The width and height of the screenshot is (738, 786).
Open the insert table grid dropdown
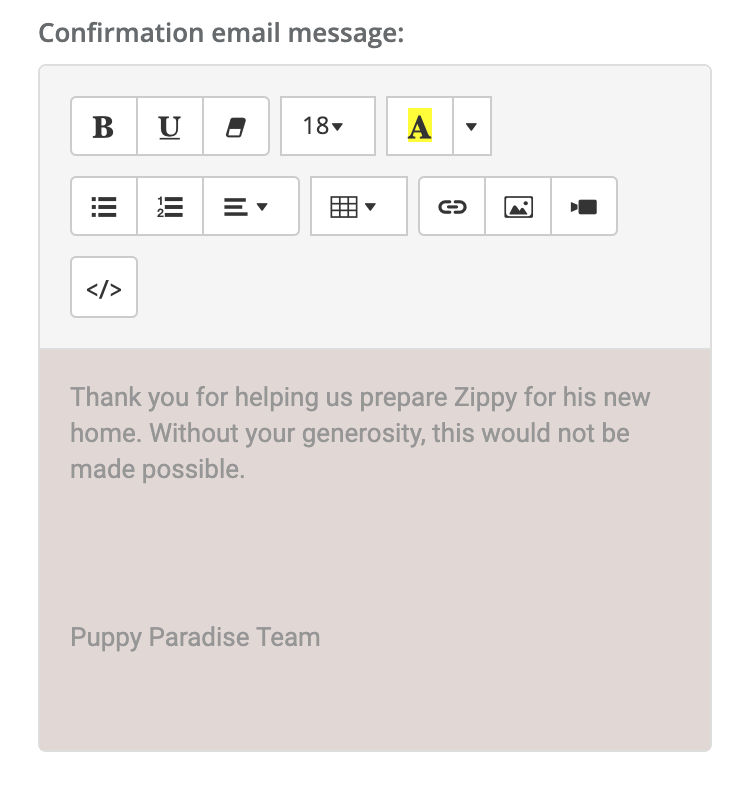(x=359, y=206)
